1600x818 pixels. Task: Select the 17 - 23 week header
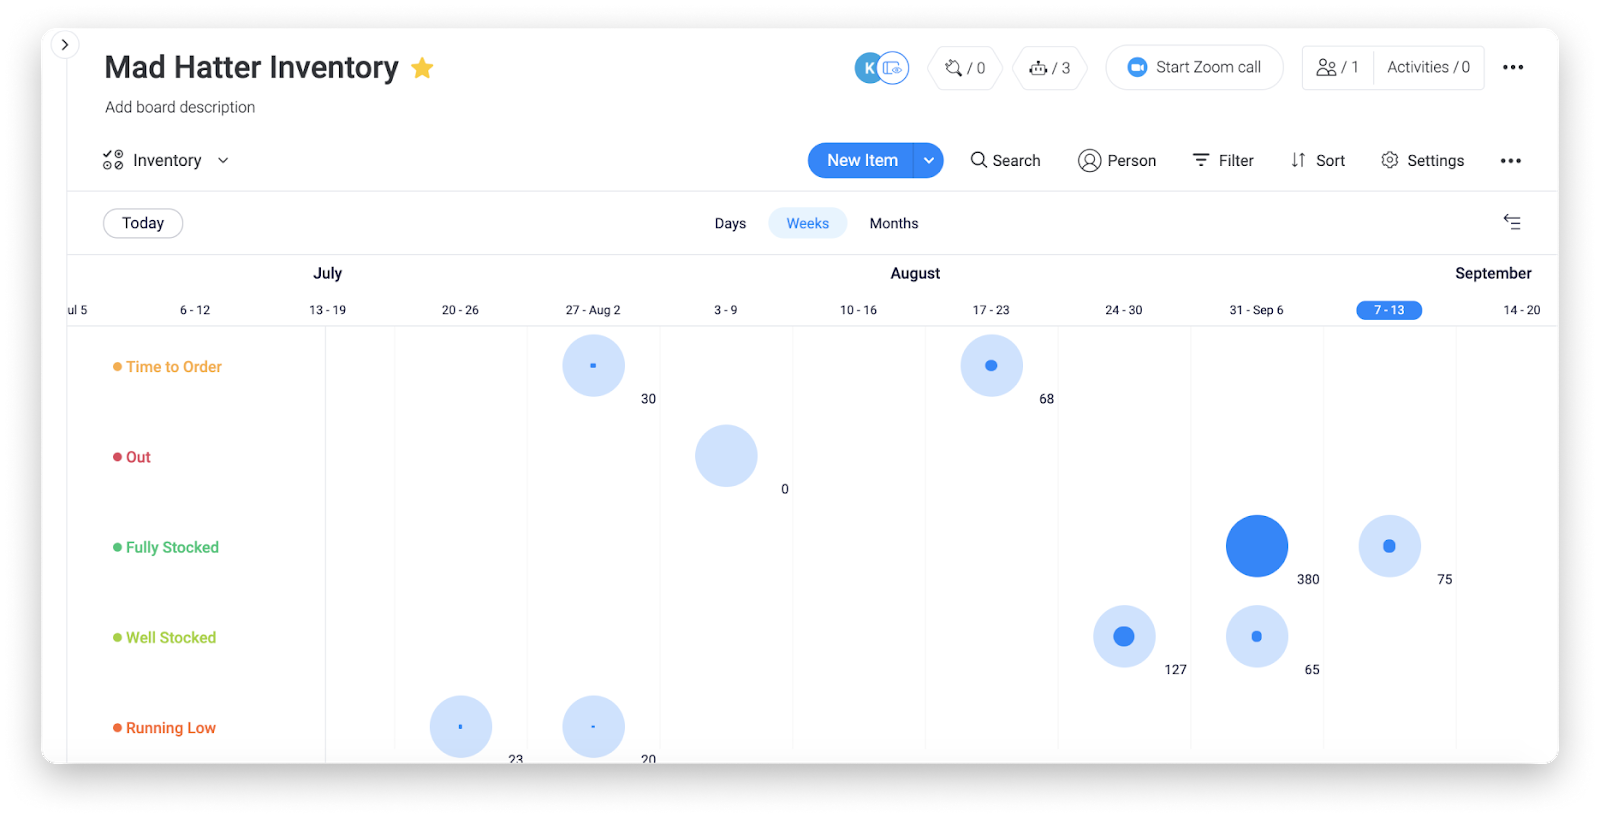(991, 310)
